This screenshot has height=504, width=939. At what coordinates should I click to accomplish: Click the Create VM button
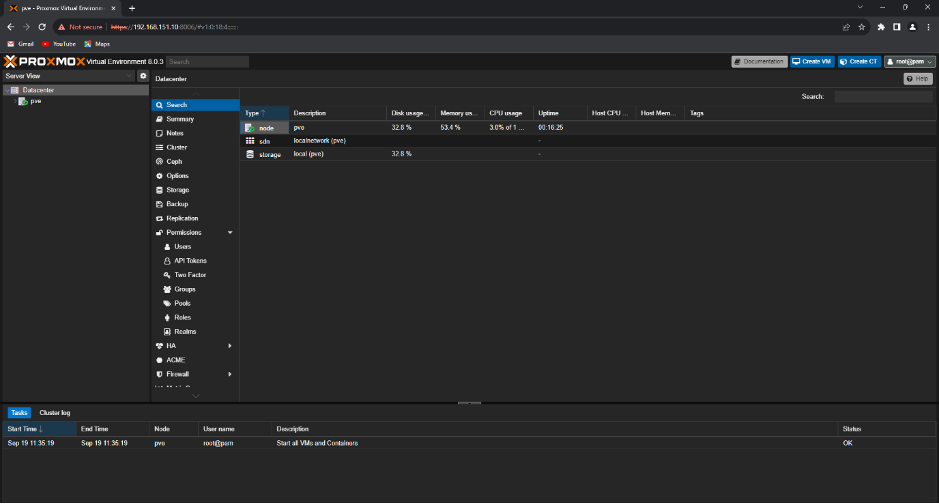click(x=812, y=62)
